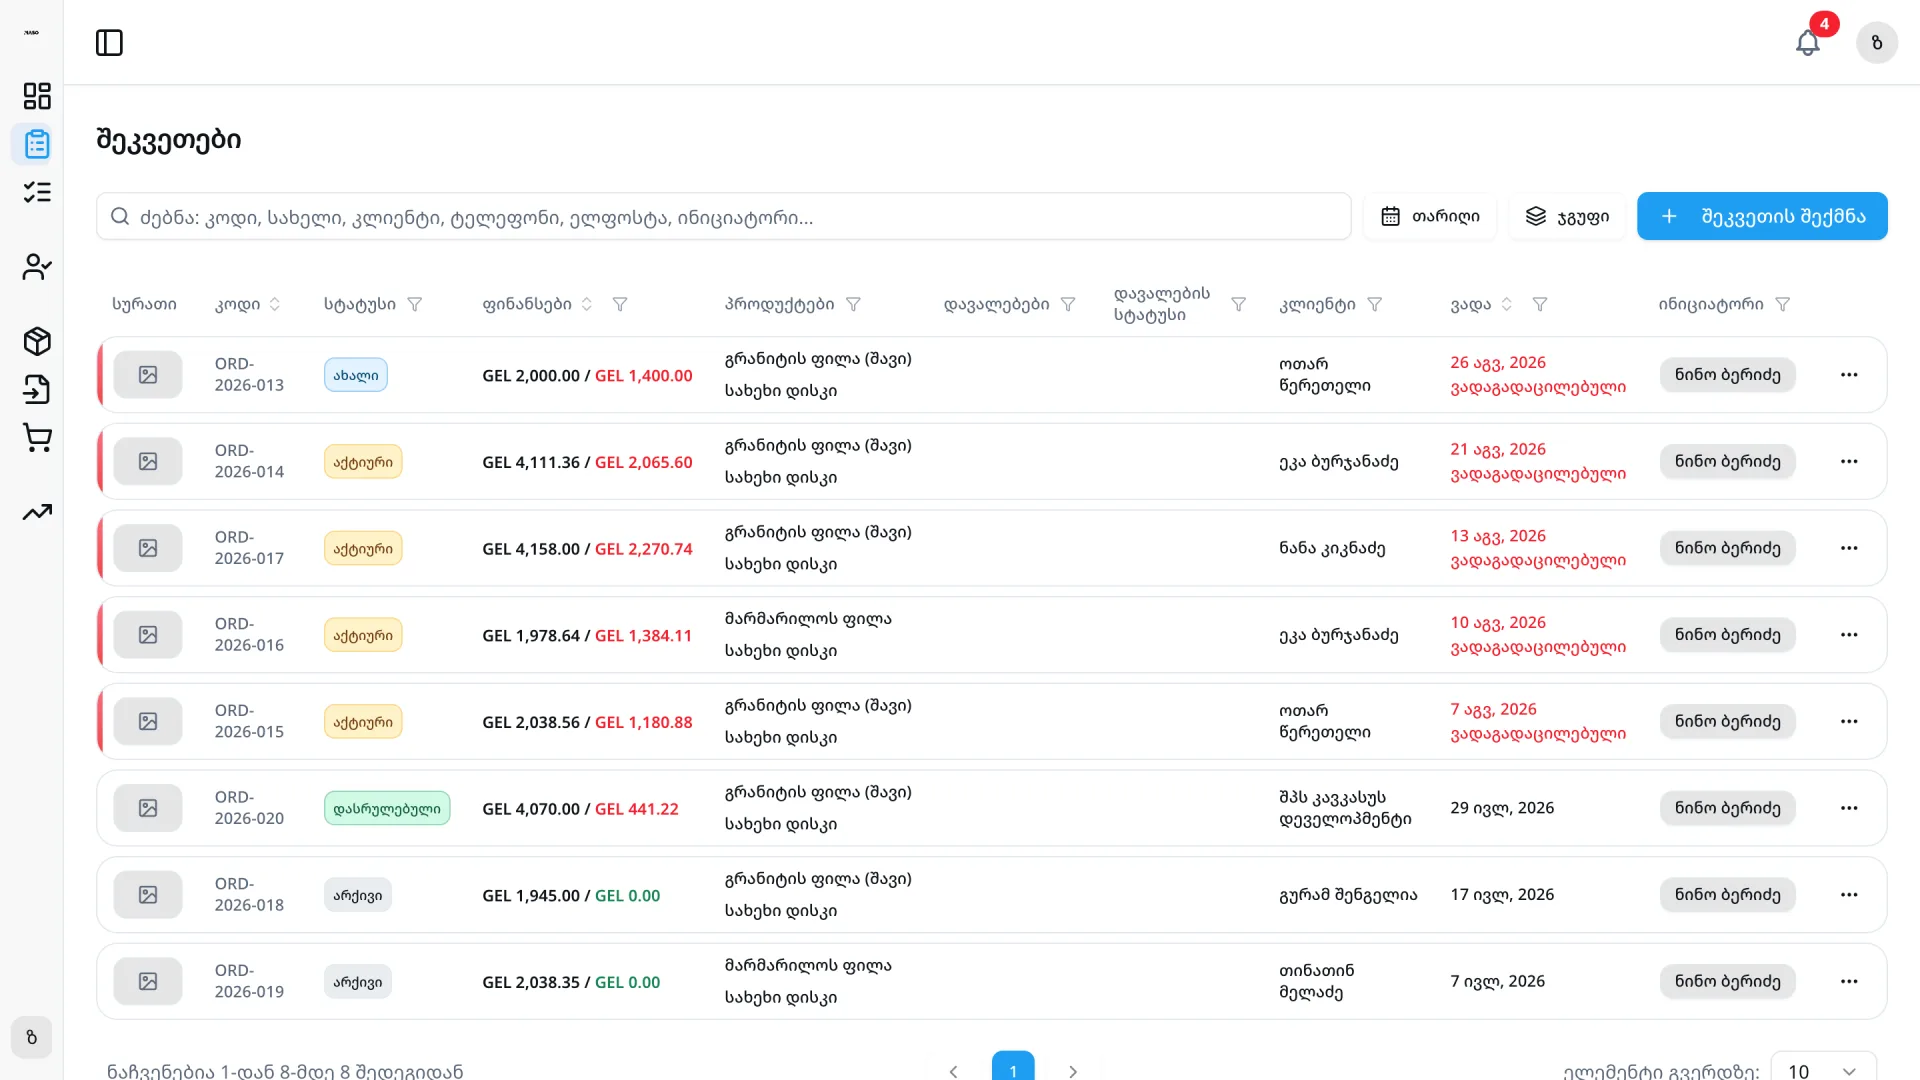Viewport: 1920px width, 1080px height.
Task: Click ნინო ბერიძე initiator chip on ORD-2026-018
Action: 1727,895
